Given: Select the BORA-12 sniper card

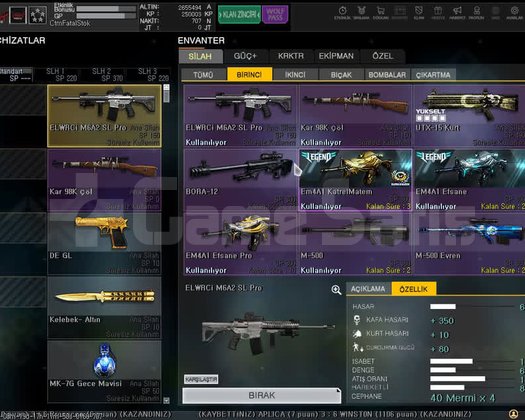Looking at the screenshot, I should (240, 180).
